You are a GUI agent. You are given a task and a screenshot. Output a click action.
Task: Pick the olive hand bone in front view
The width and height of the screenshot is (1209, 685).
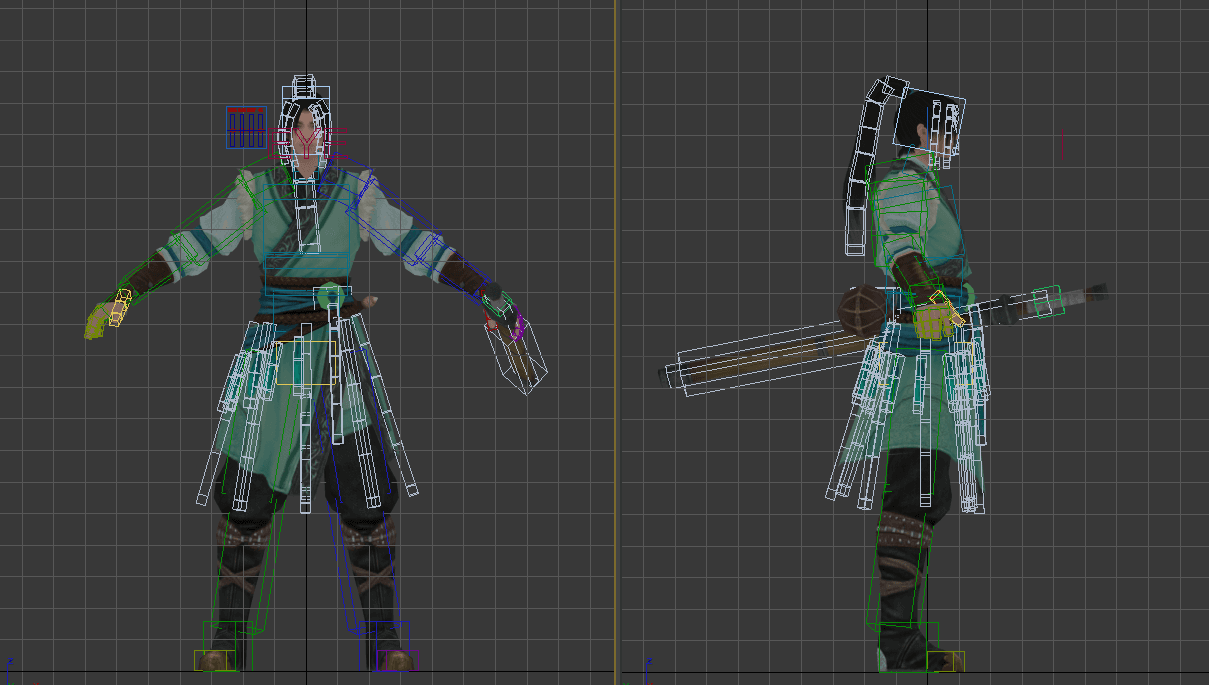point(97,322)
